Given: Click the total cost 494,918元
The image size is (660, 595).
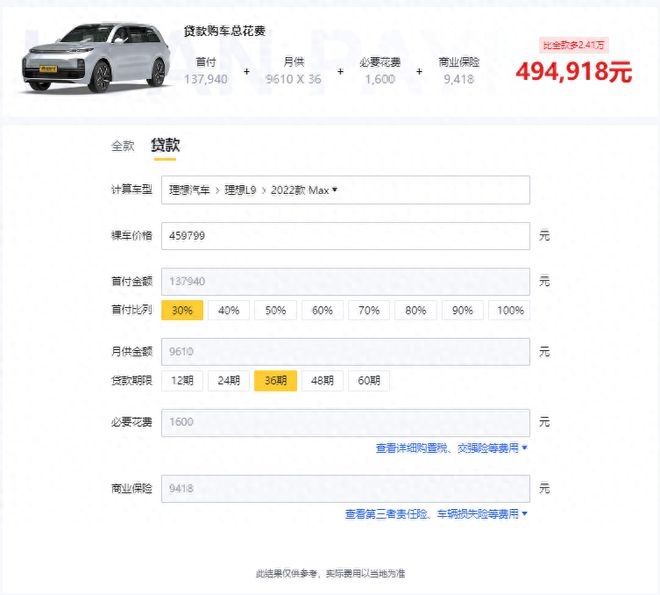Looking at the screenshot, I should pos(574,72).
